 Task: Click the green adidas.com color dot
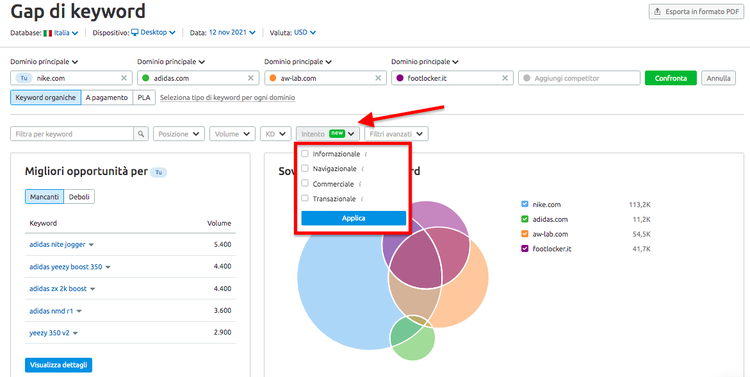pyautogui.click(x=146, y=78)
